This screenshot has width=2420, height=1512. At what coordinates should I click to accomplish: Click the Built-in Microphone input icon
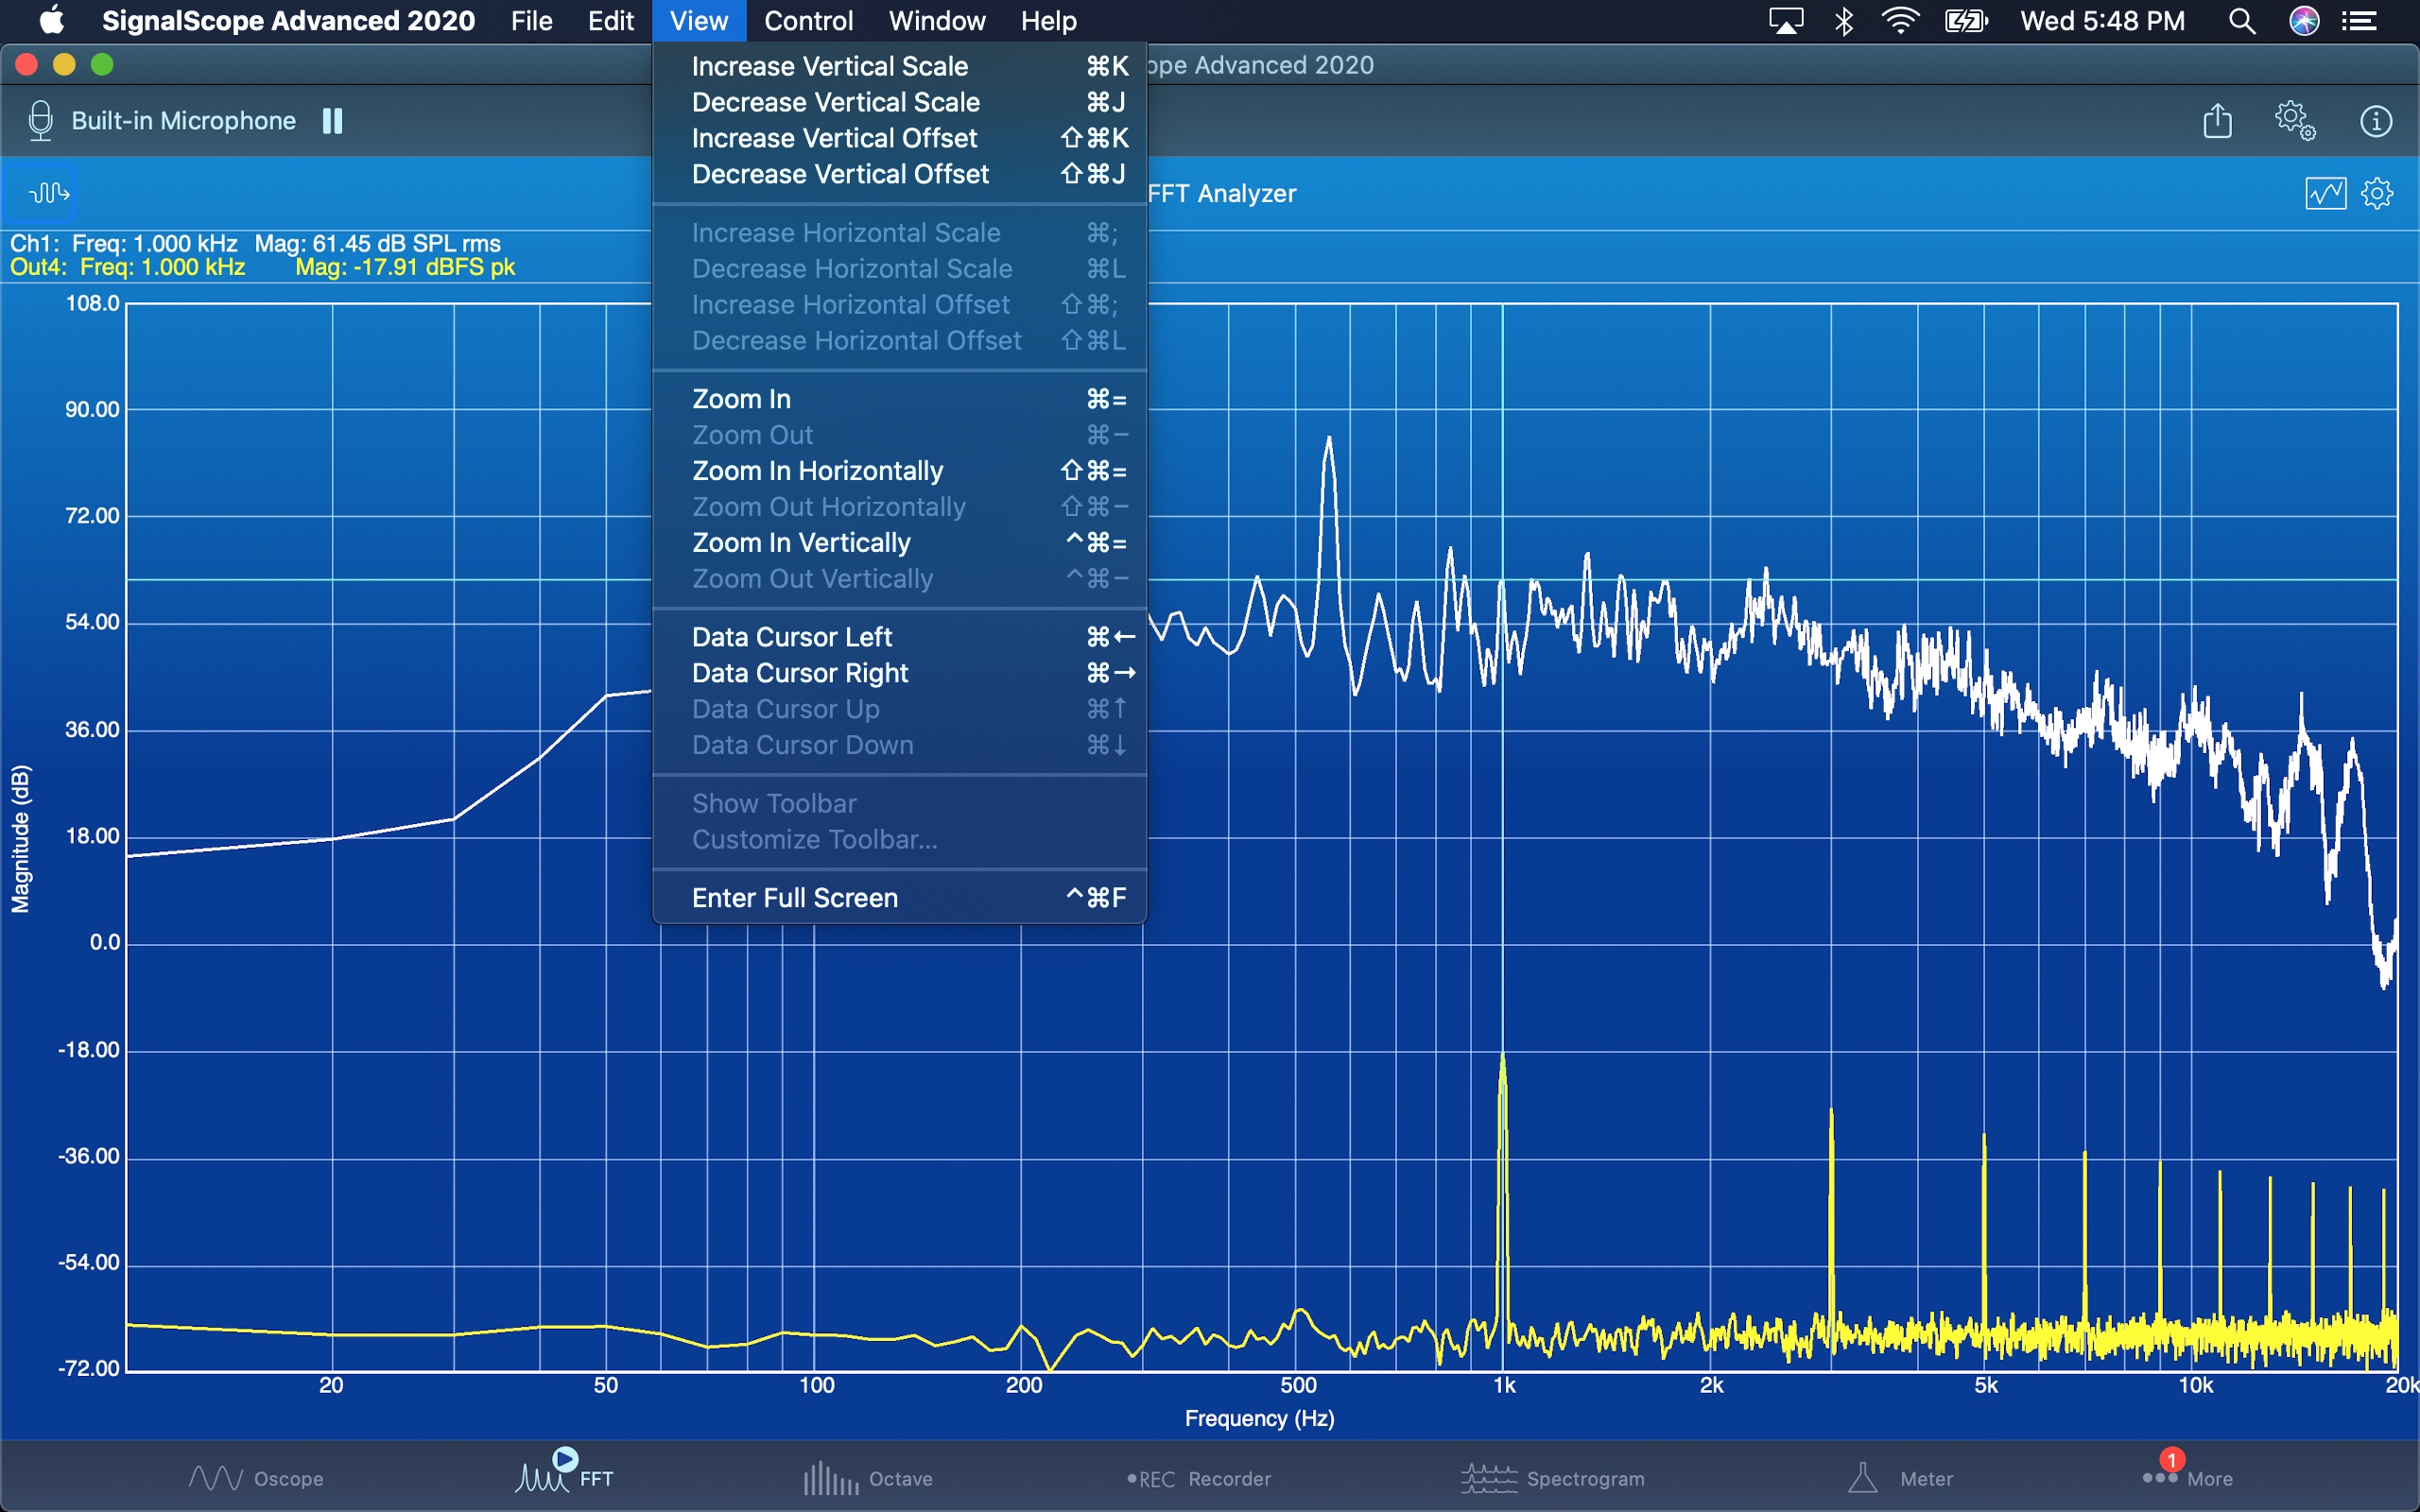(x=40, y=121)
